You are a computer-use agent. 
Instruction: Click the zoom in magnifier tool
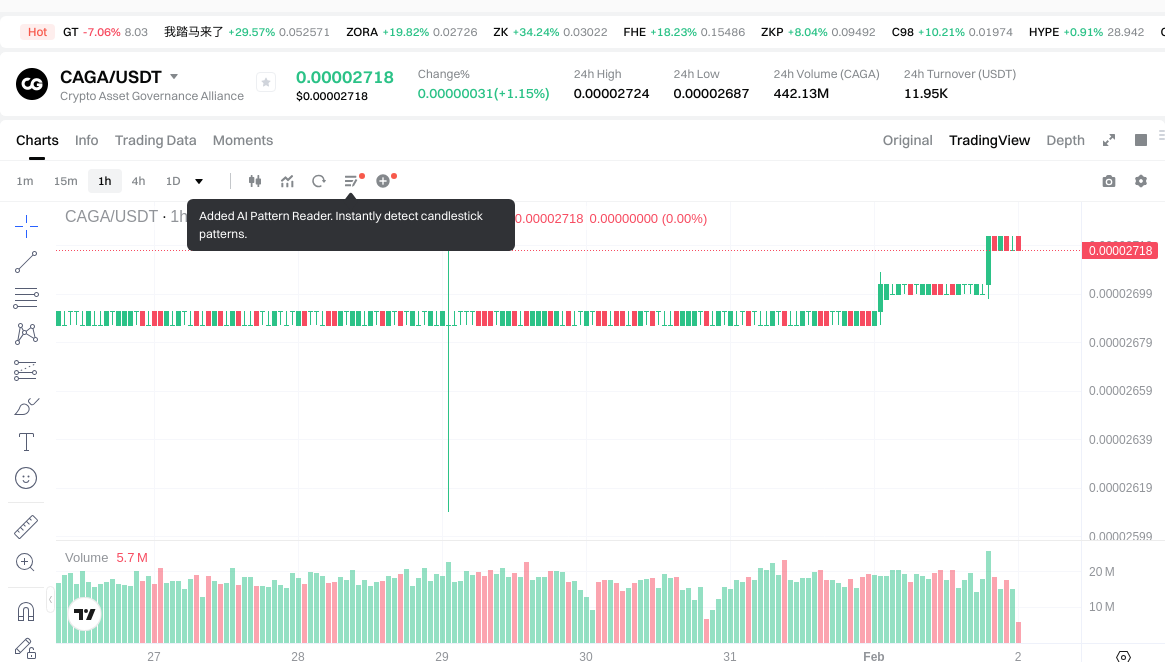click(26, 562)
